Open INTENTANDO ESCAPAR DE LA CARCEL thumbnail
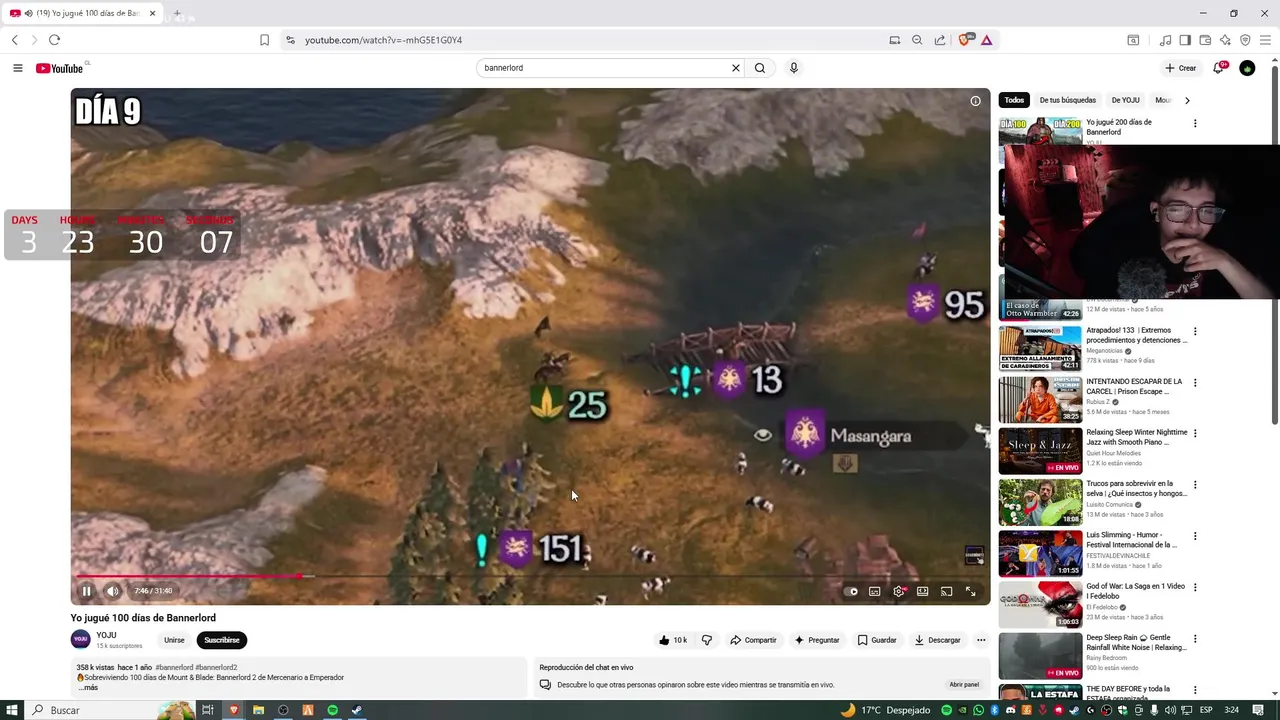The width and height of the screenshot is (1280, 720). pyautogui.click(x=1040, y=399)
